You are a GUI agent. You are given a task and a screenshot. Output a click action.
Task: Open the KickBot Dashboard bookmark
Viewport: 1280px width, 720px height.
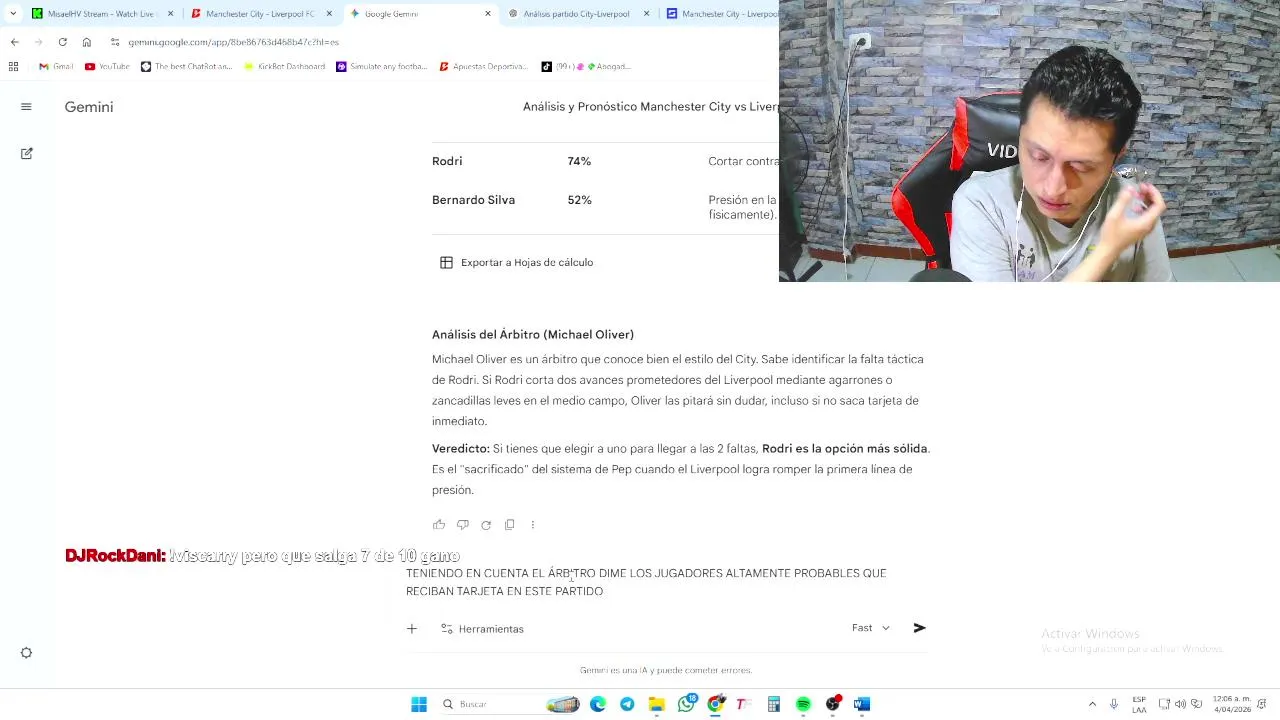(x=284, y=66)
